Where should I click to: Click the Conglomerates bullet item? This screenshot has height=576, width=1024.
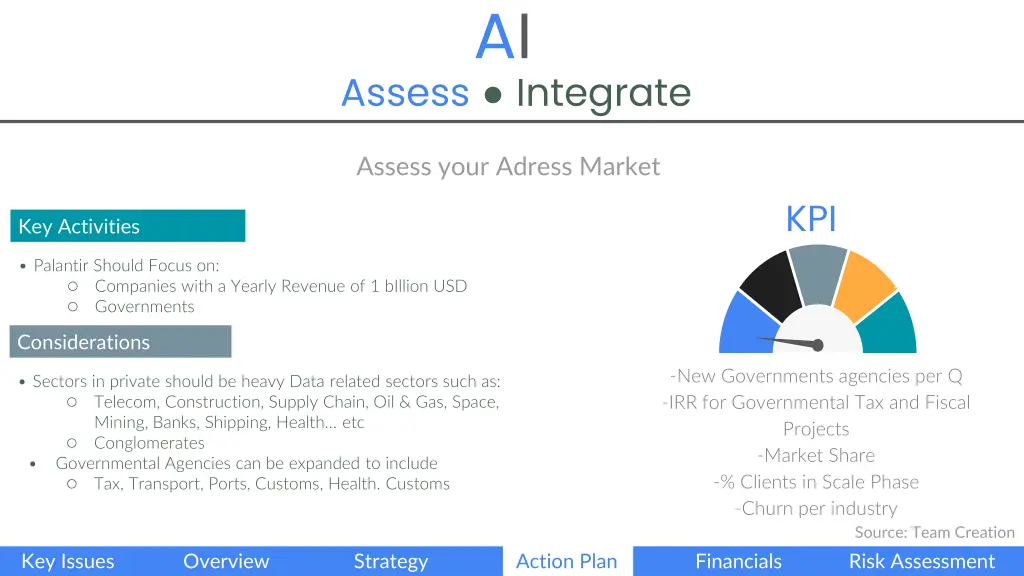click(x=149, y=443)
